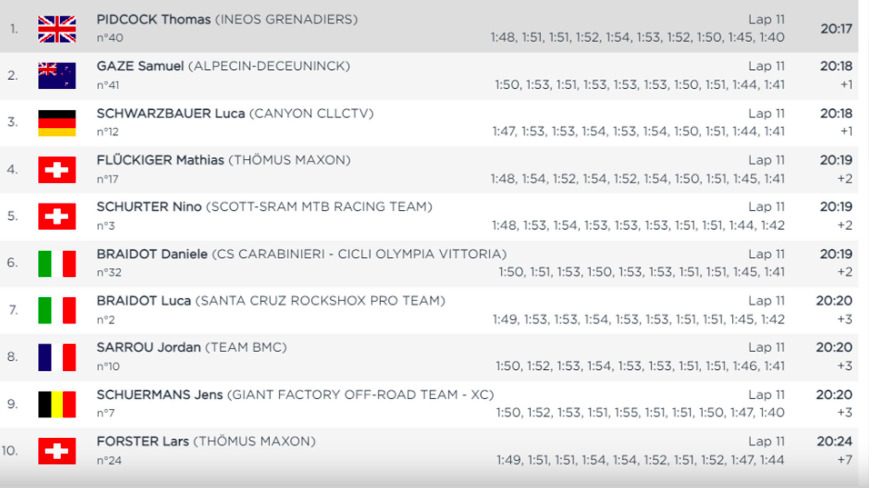Screen dimensions: 869x488
Task: Click the Belgian flag beside SCHUERMANS Jens
Action: pos(57,404)
